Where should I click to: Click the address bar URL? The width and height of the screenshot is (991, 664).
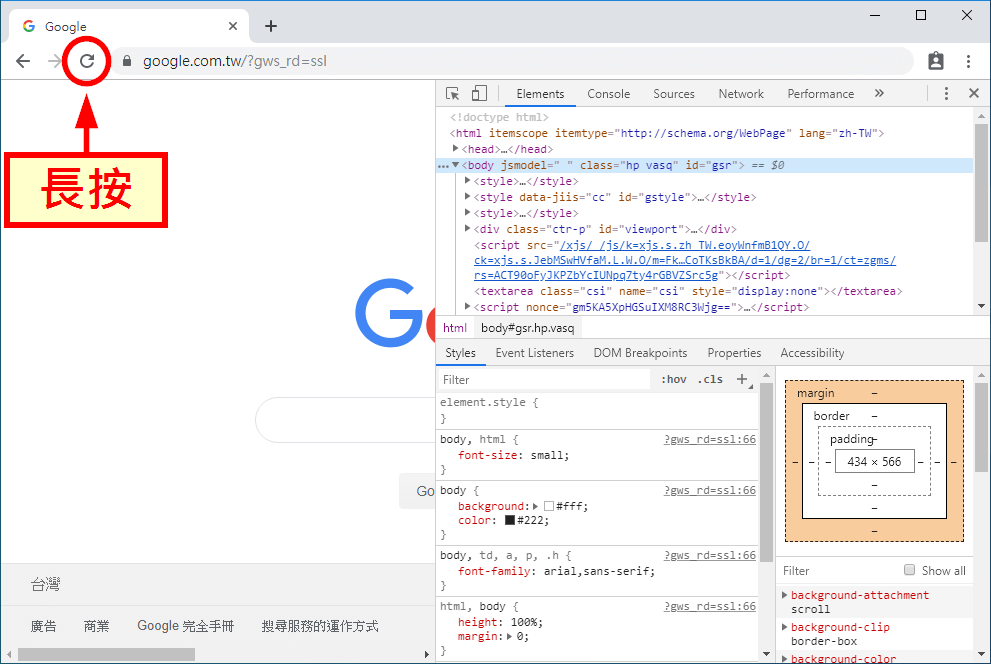click(x=234, y=61)
